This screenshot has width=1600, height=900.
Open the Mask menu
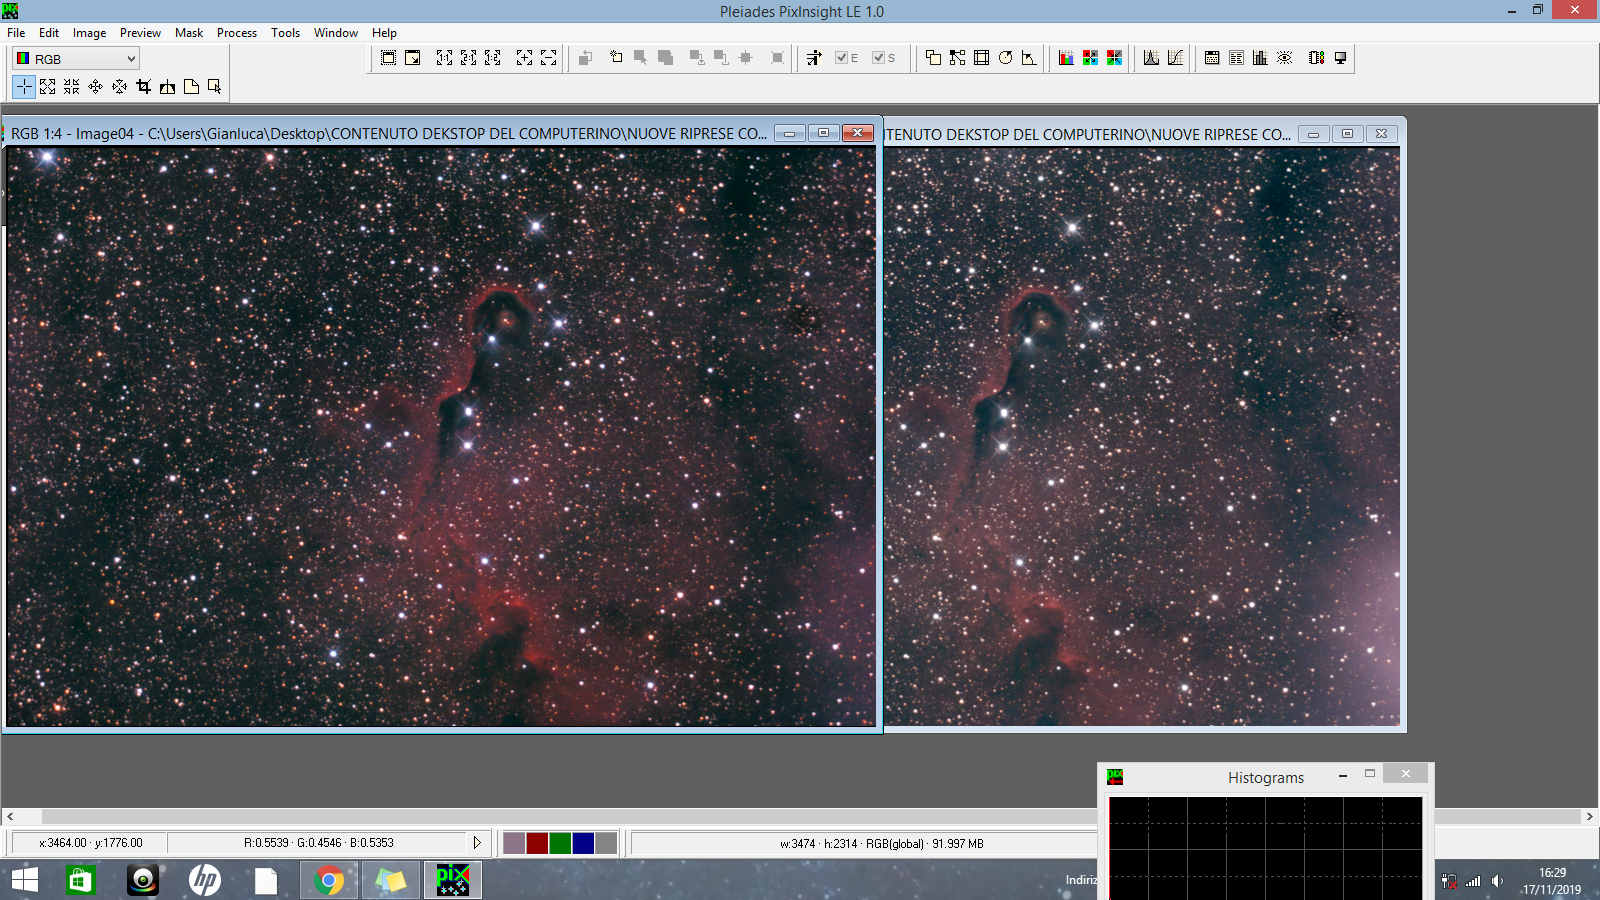pyautogui.click(x=189, y=33)
